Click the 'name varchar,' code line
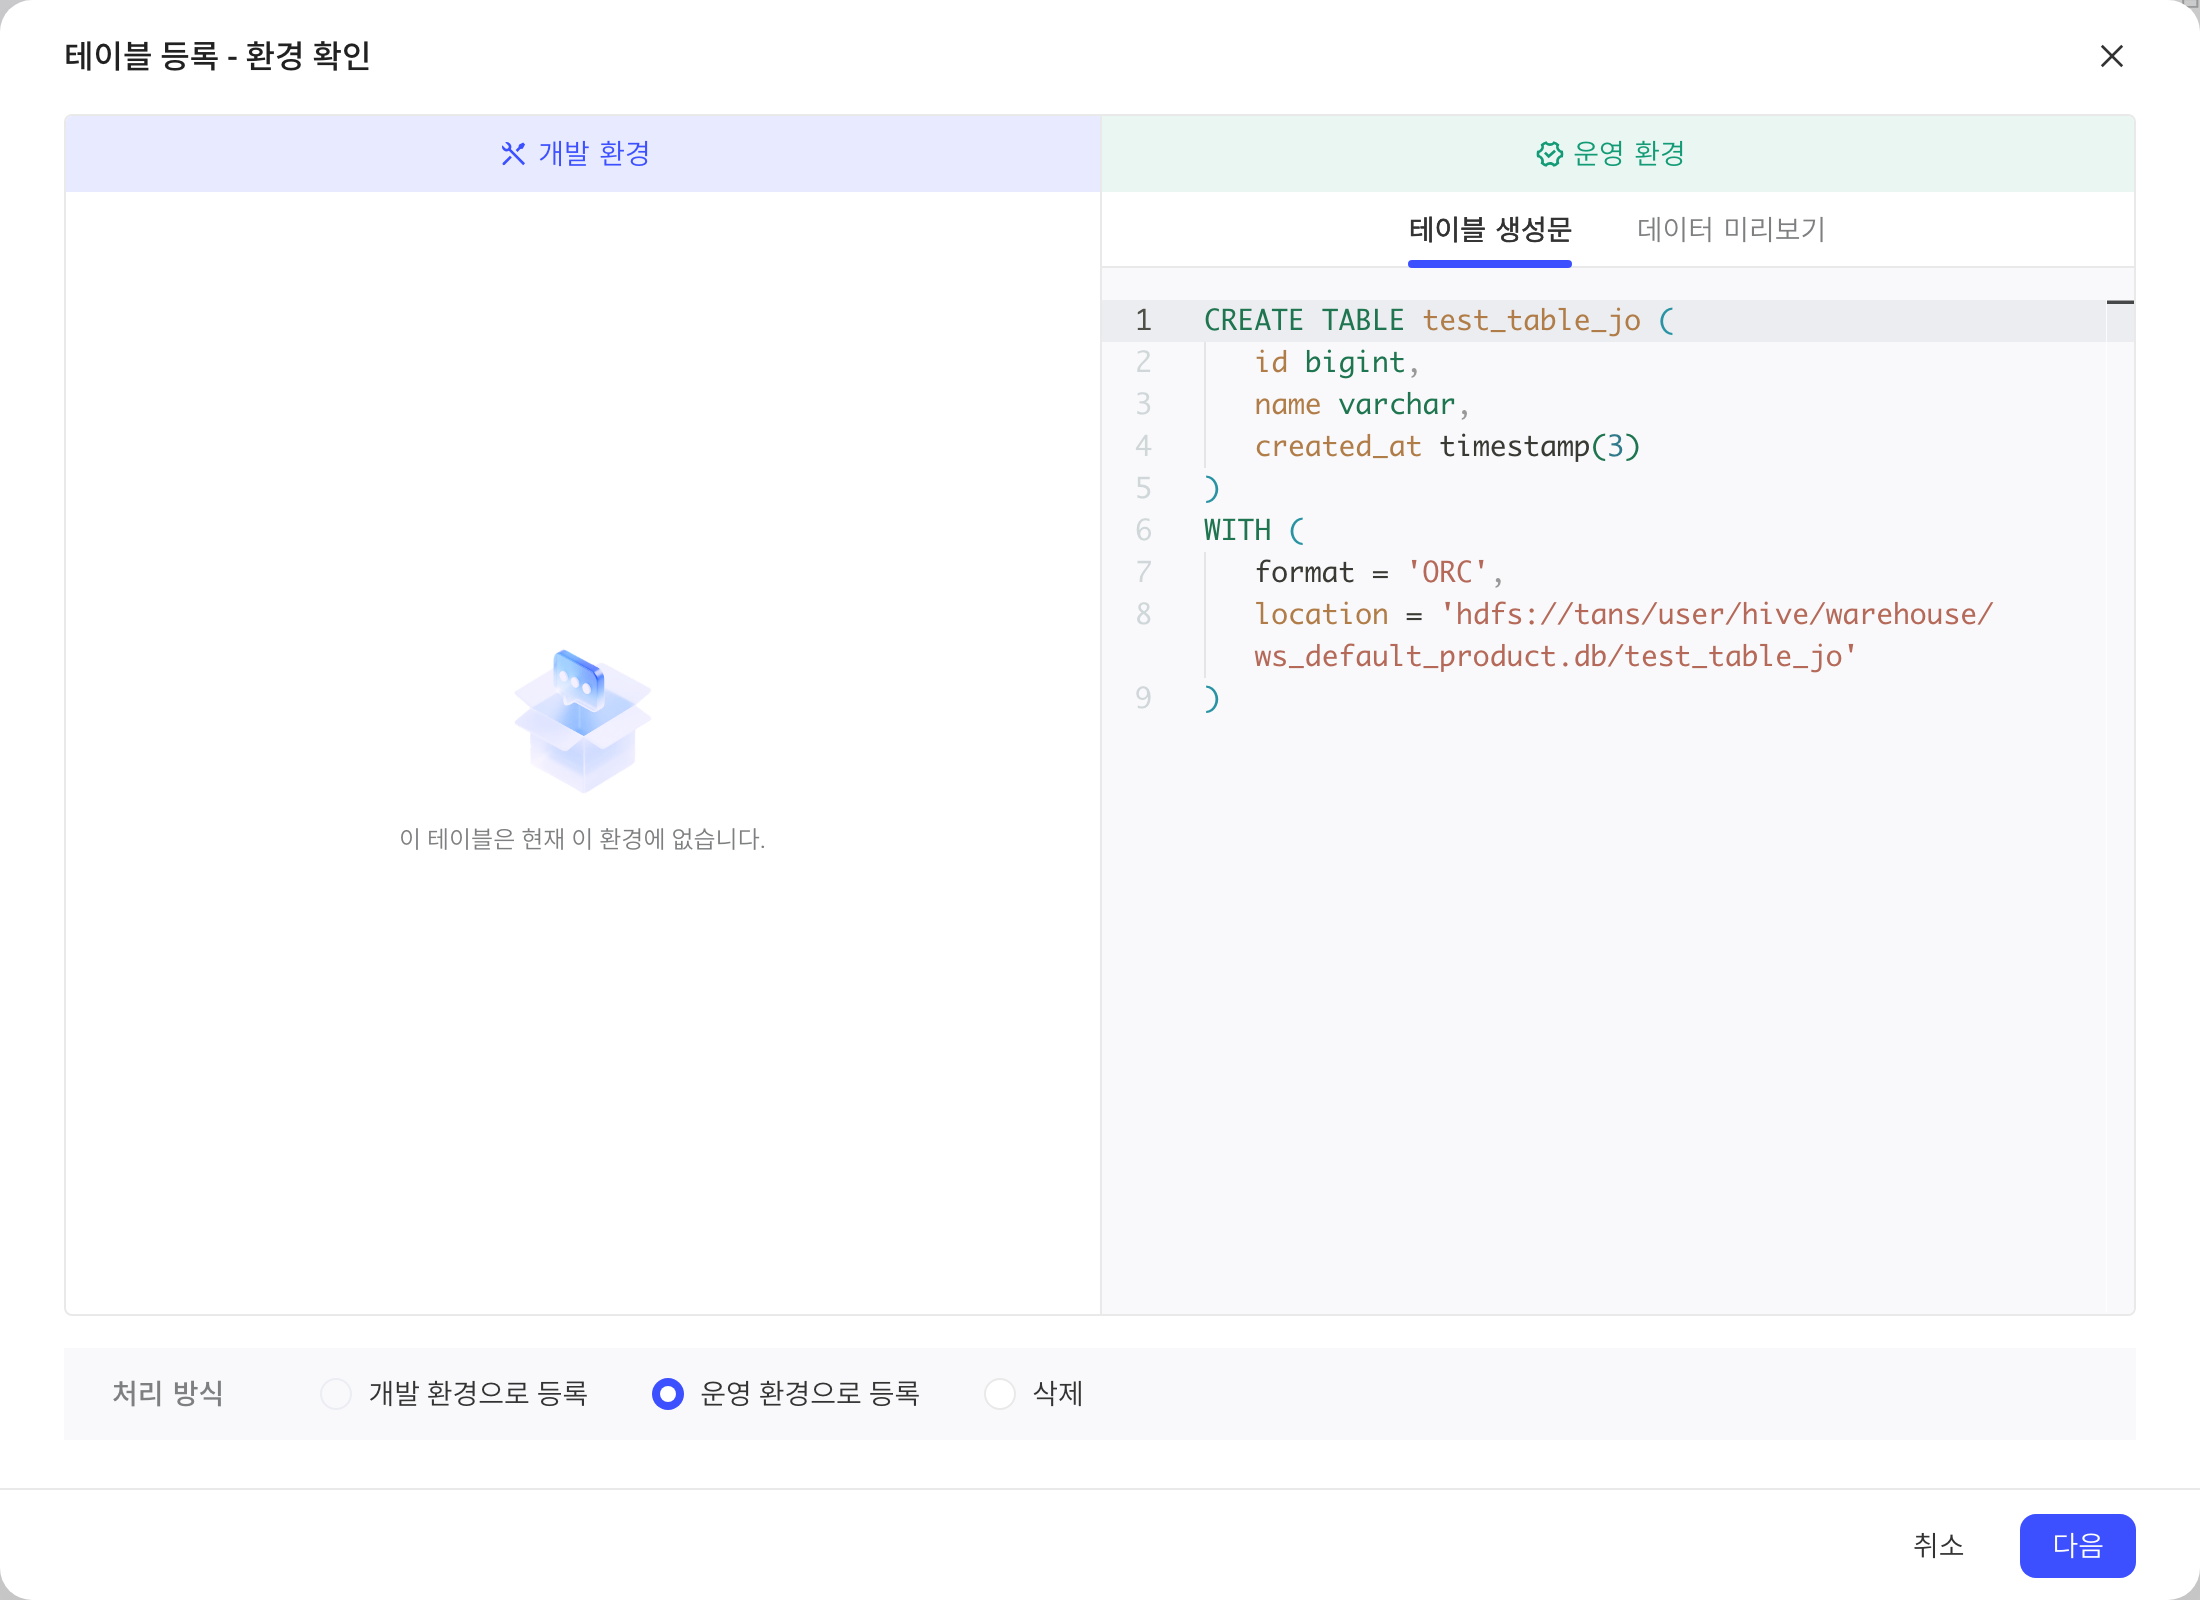 [x=1361, y=404]
